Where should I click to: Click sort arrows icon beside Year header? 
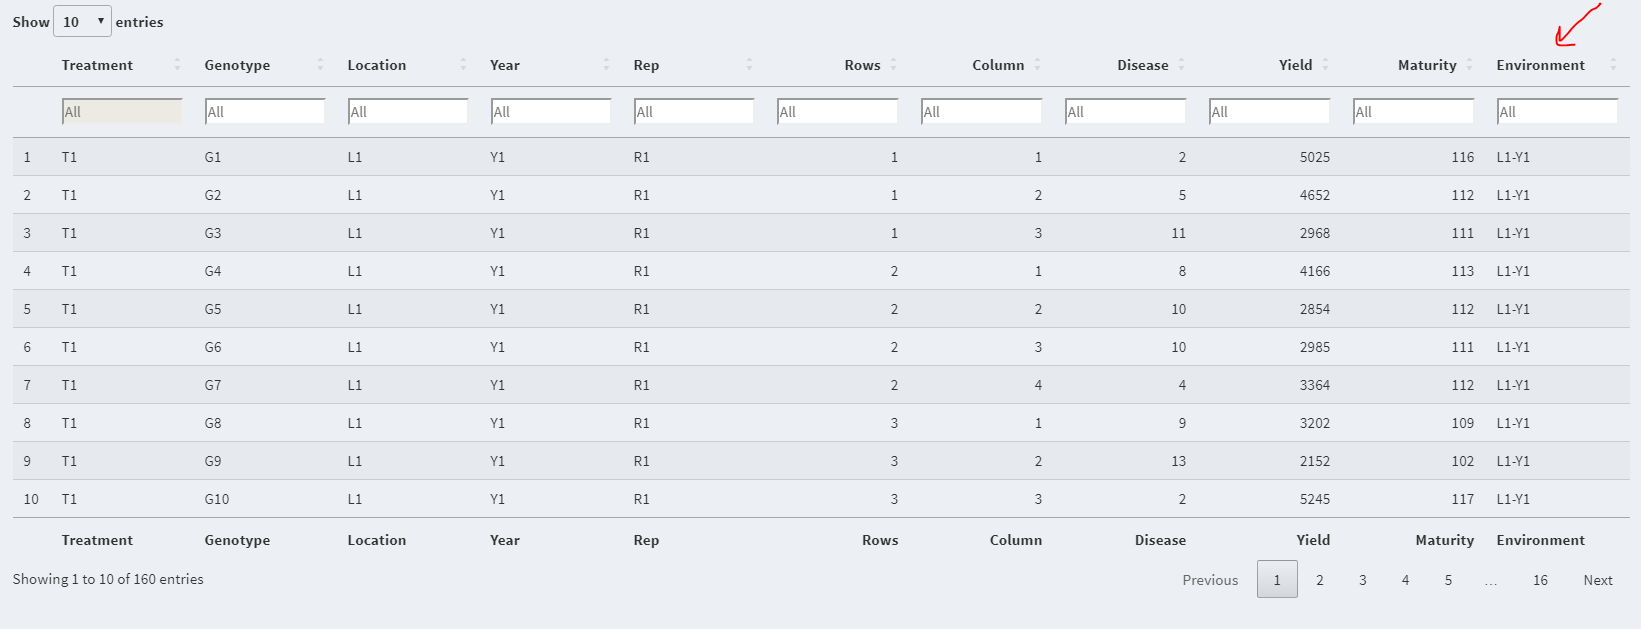tap(606, 65)
